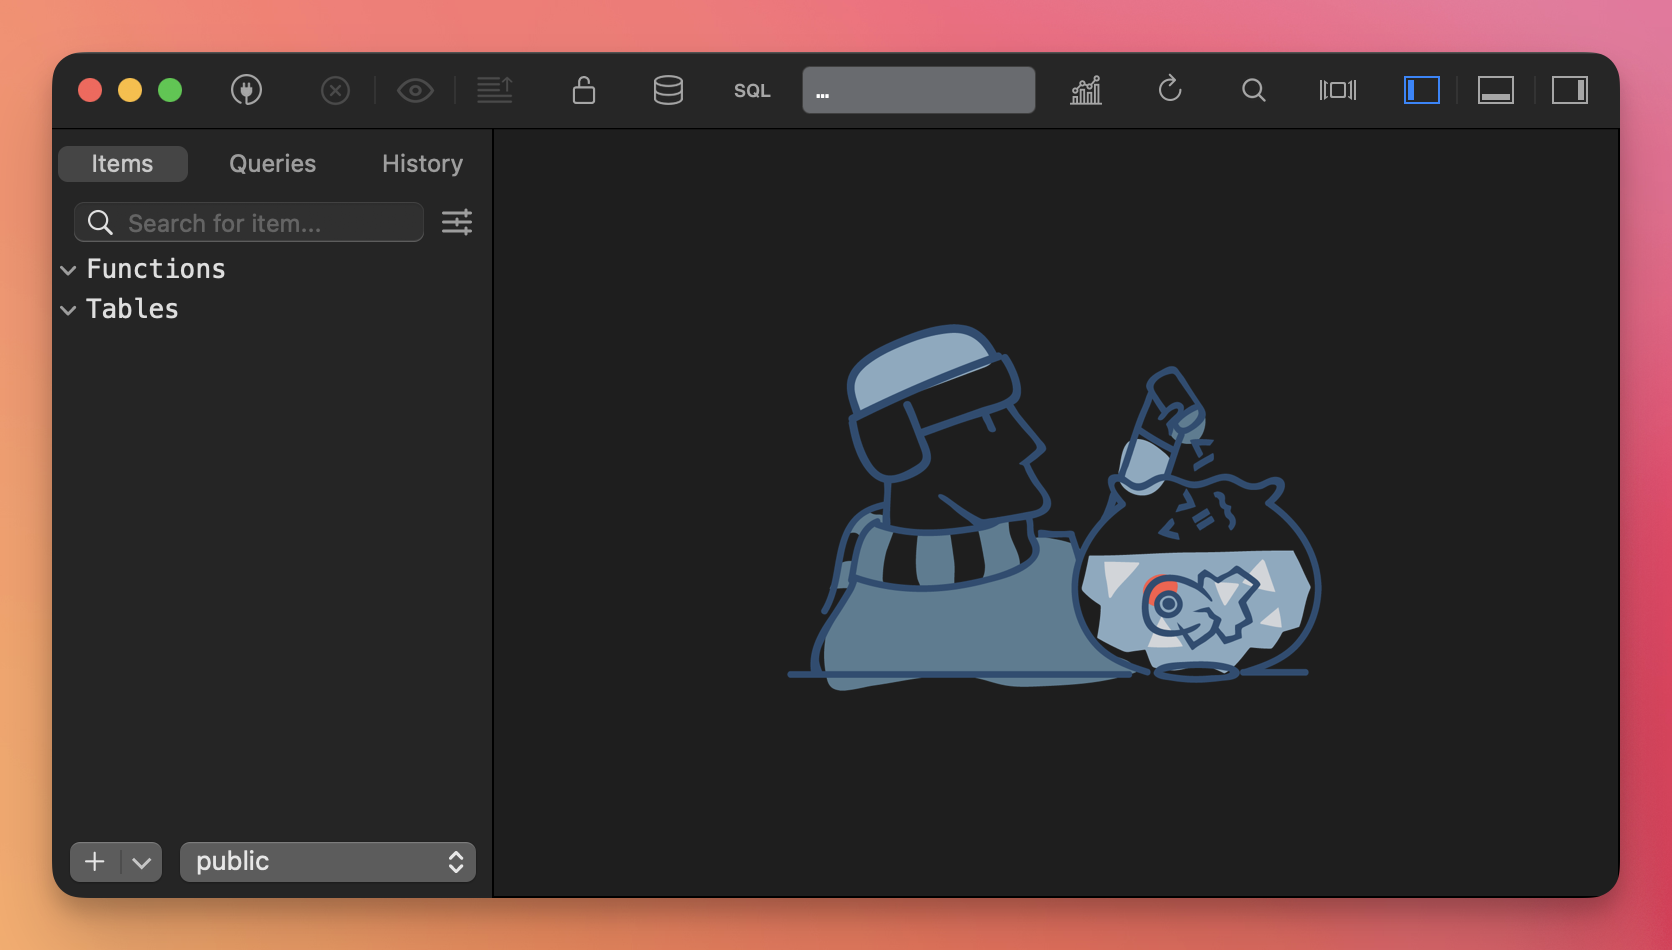1672x950 pixels.
Task: Open the metrics chart icon
Action: (x=1086, y=90)
